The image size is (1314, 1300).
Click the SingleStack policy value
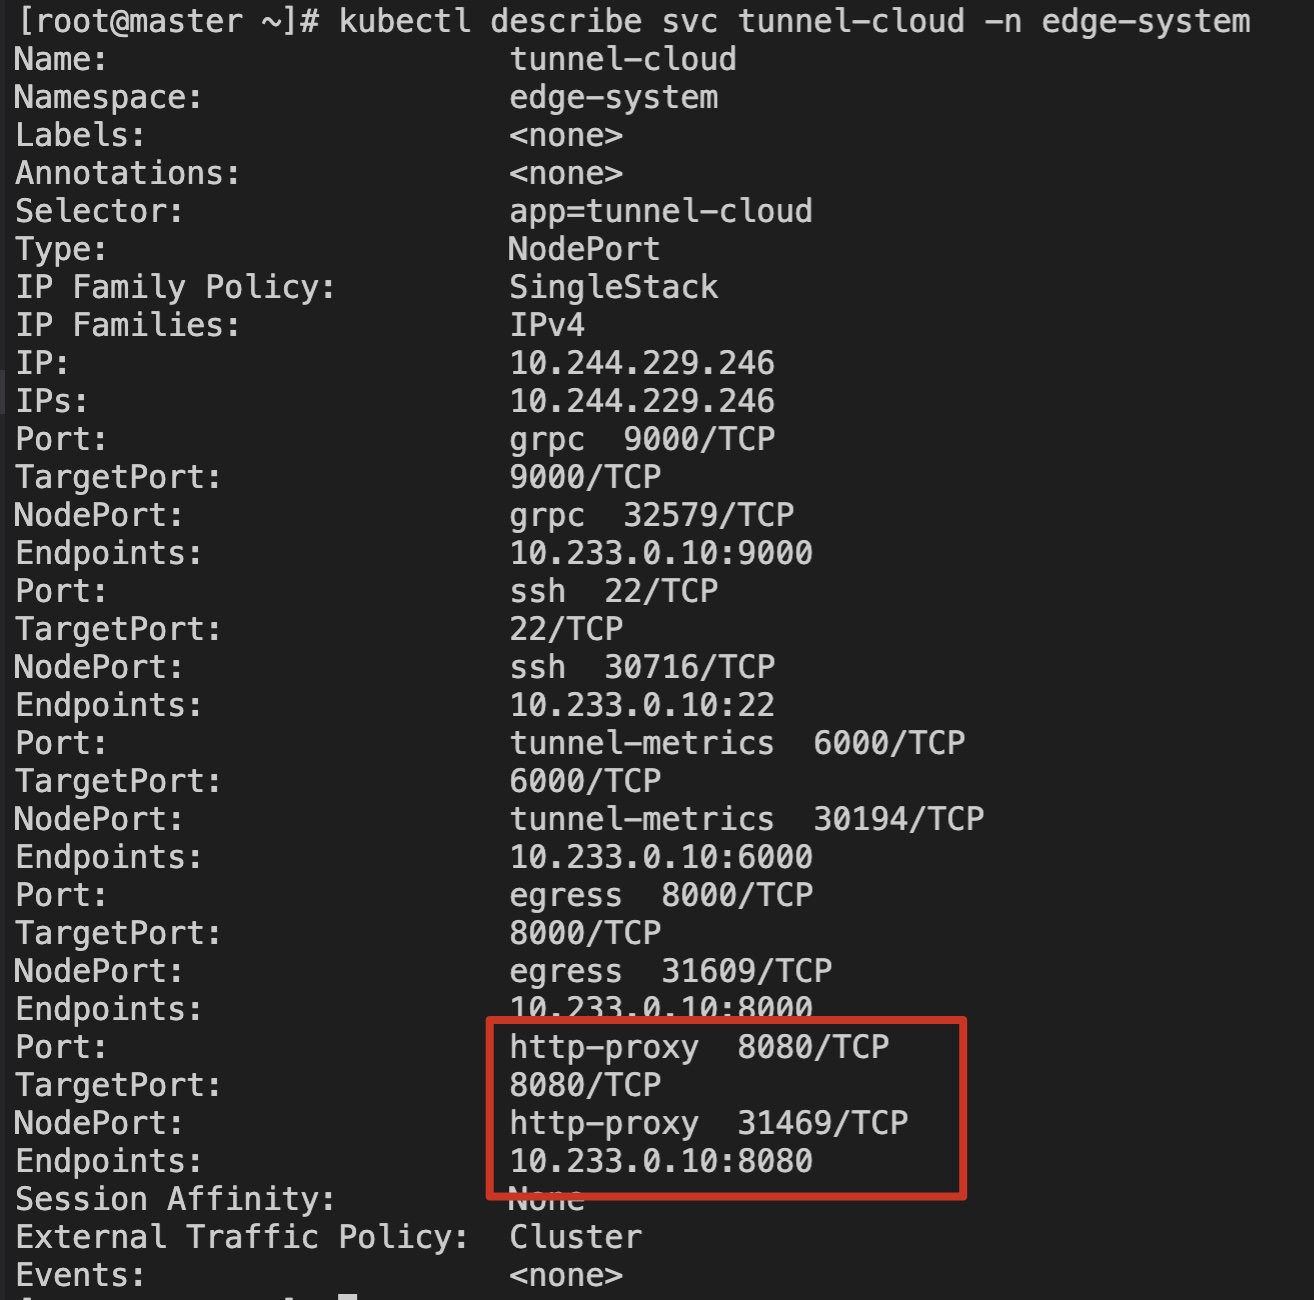[x=613, y=287]
